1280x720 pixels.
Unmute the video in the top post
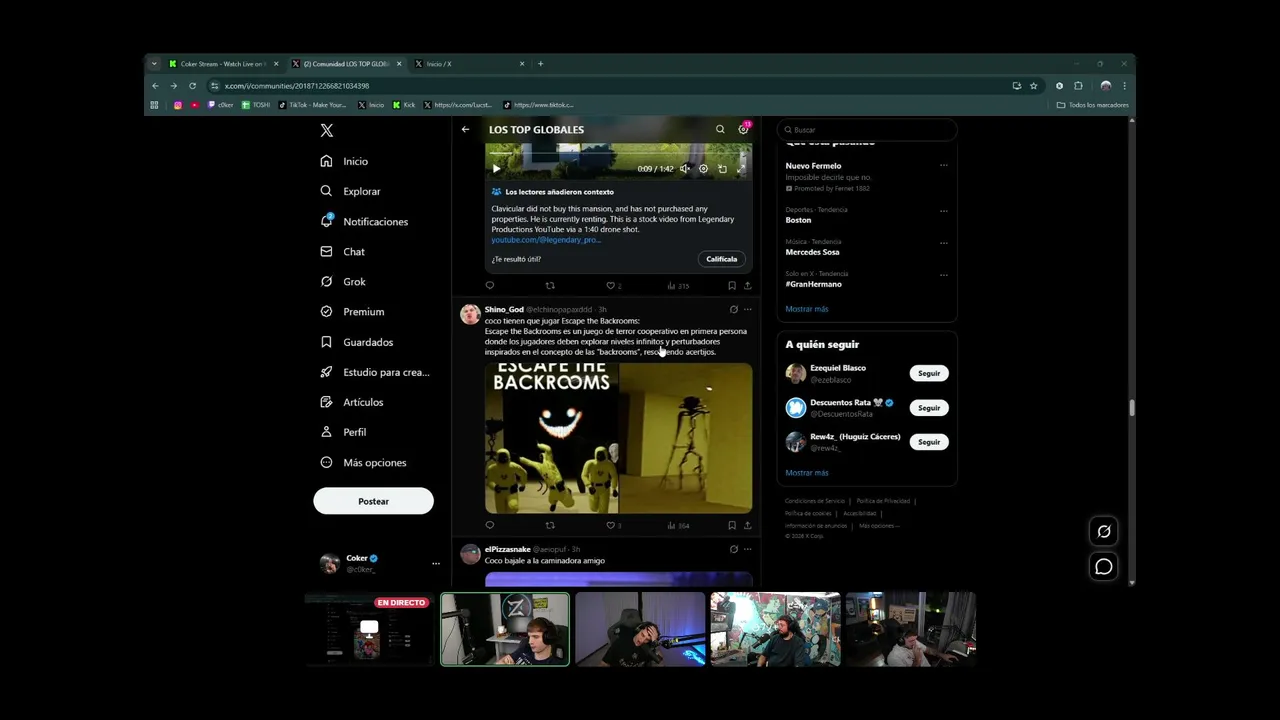tap(685, 169)
